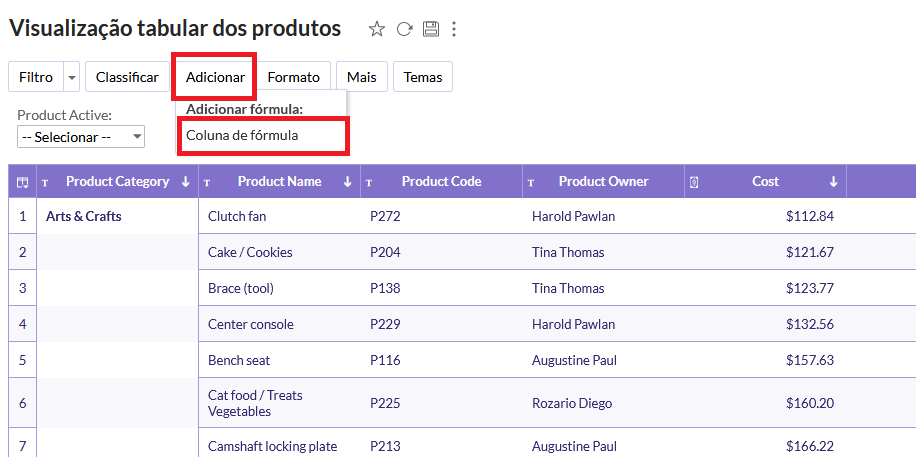916x457 pixels.
Task: Open the Filtro button
Action: pyautogui.click(x=36, y=77)
